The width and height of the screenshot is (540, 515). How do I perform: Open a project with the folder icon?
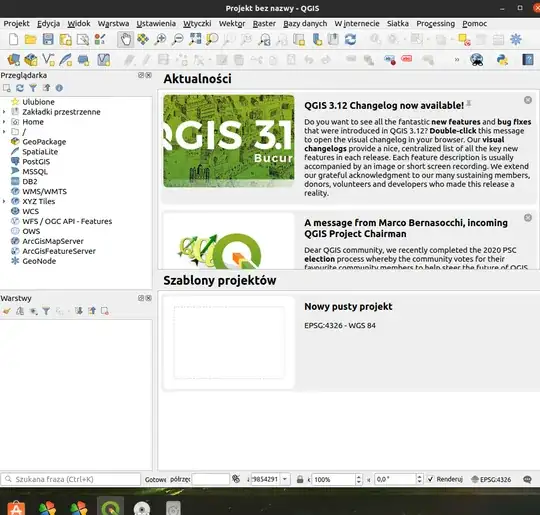pyautogui.click(x=31, y=39)
